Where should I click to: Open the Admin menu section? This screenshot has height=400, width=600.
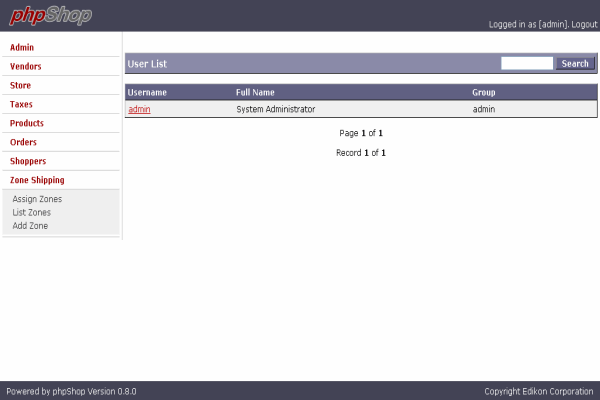[22, 47]
